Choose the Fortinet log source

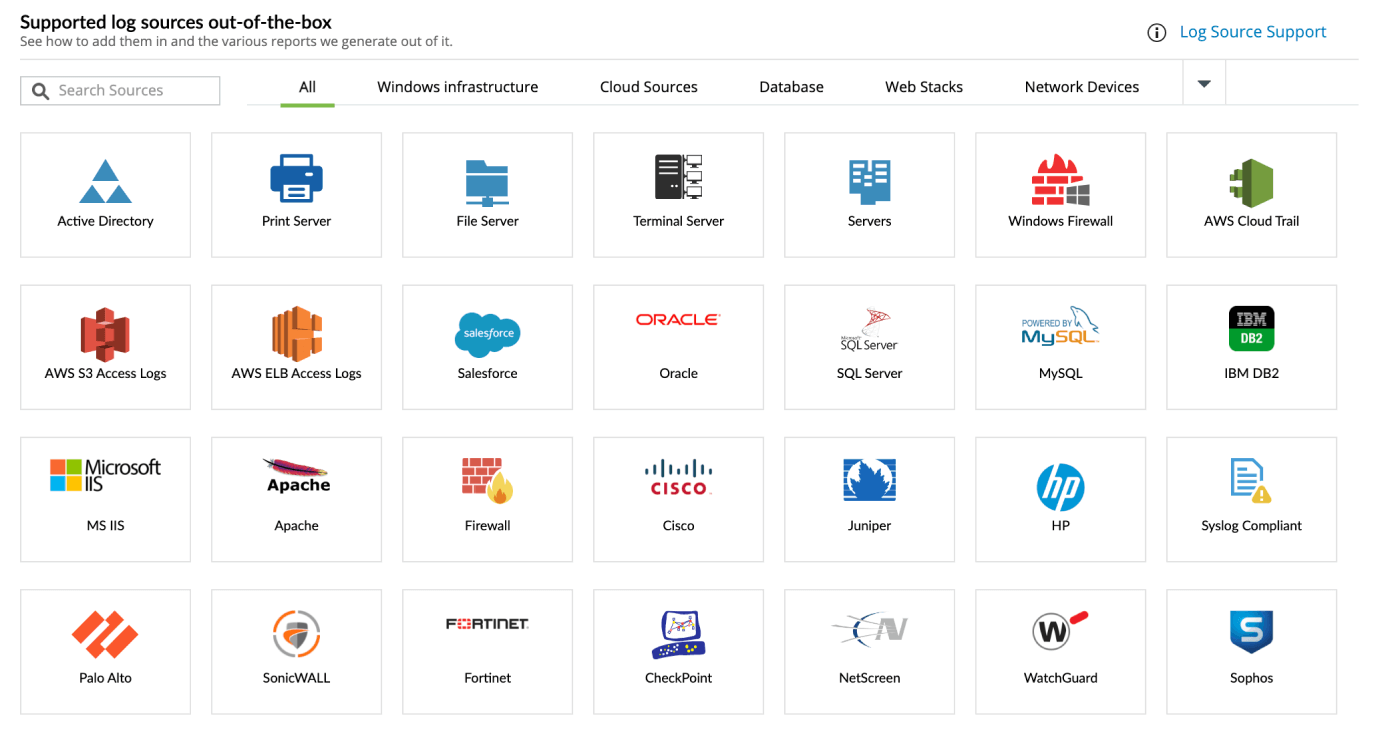point(487,651)
